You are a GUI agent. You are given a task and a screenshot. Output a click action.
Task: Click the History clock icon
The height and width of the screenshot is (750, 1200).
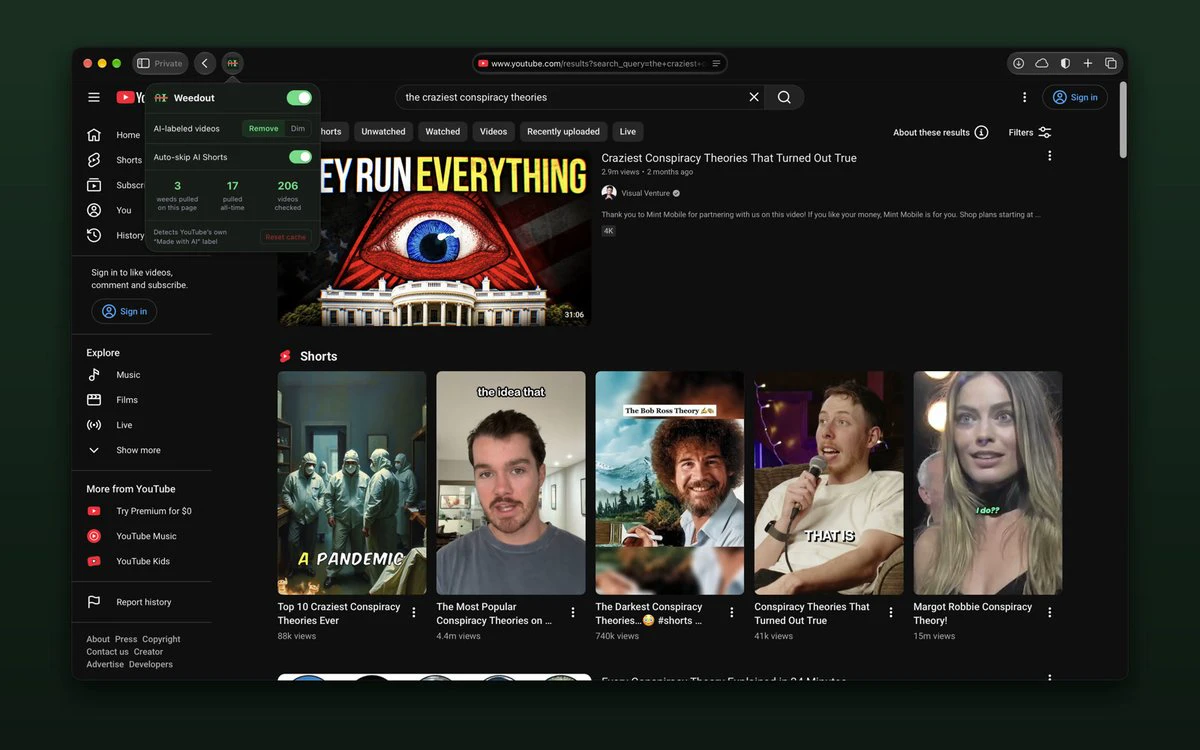click(94, 235)
